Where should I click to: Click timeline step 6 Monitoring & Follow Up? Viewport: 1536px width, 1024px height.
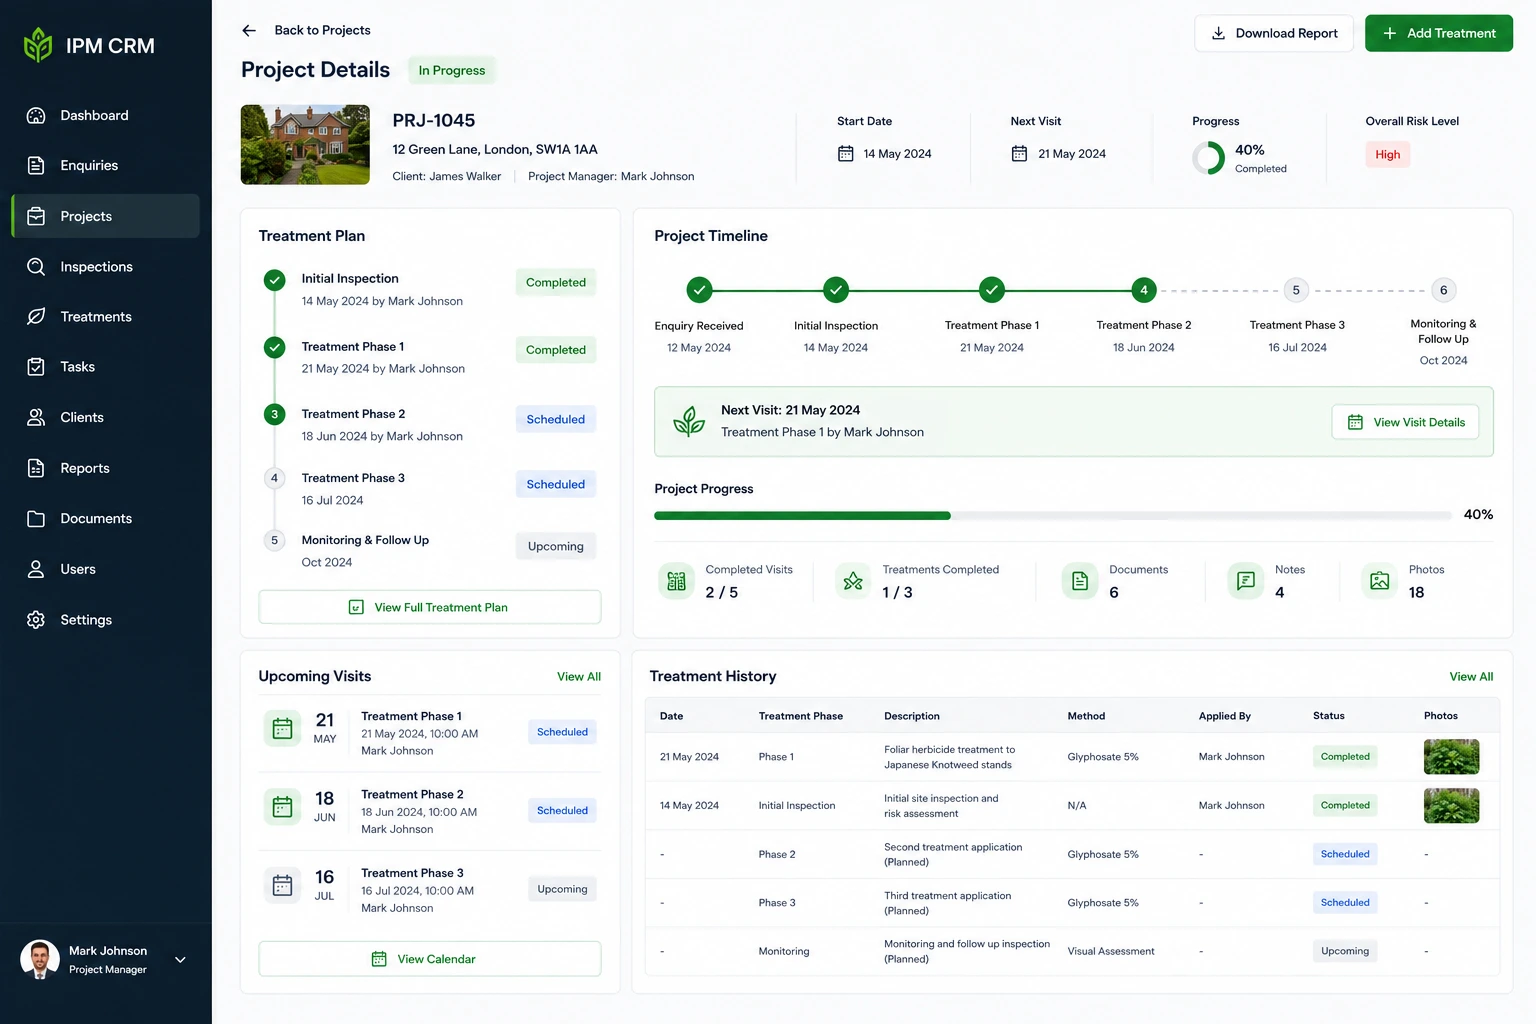(x=1443, y=290)
